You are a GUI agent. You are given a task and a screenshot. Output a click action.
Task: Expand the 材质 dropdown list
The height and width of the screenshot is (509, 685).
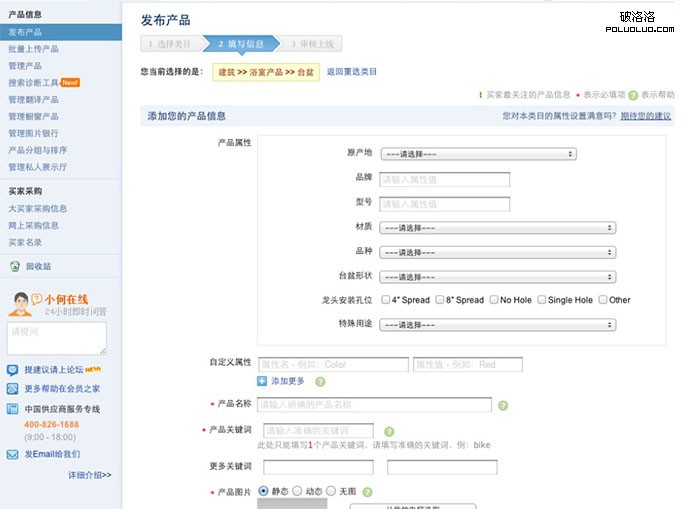point(496,227)
